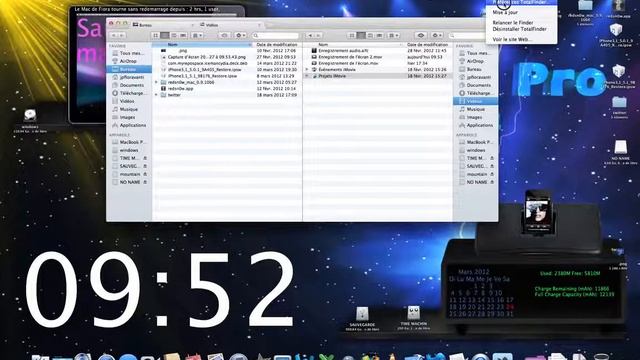The width and height of the screenshot is (640, 360).
Task: Choose Relancer le Finder menu item
Action: (x=521, y=23)
